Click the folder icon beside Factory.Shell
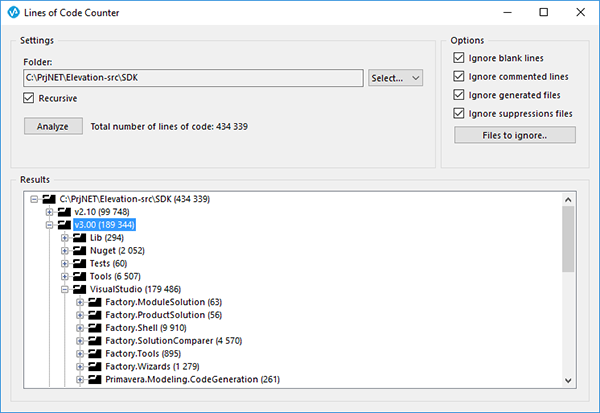 (x=95, y=328)
